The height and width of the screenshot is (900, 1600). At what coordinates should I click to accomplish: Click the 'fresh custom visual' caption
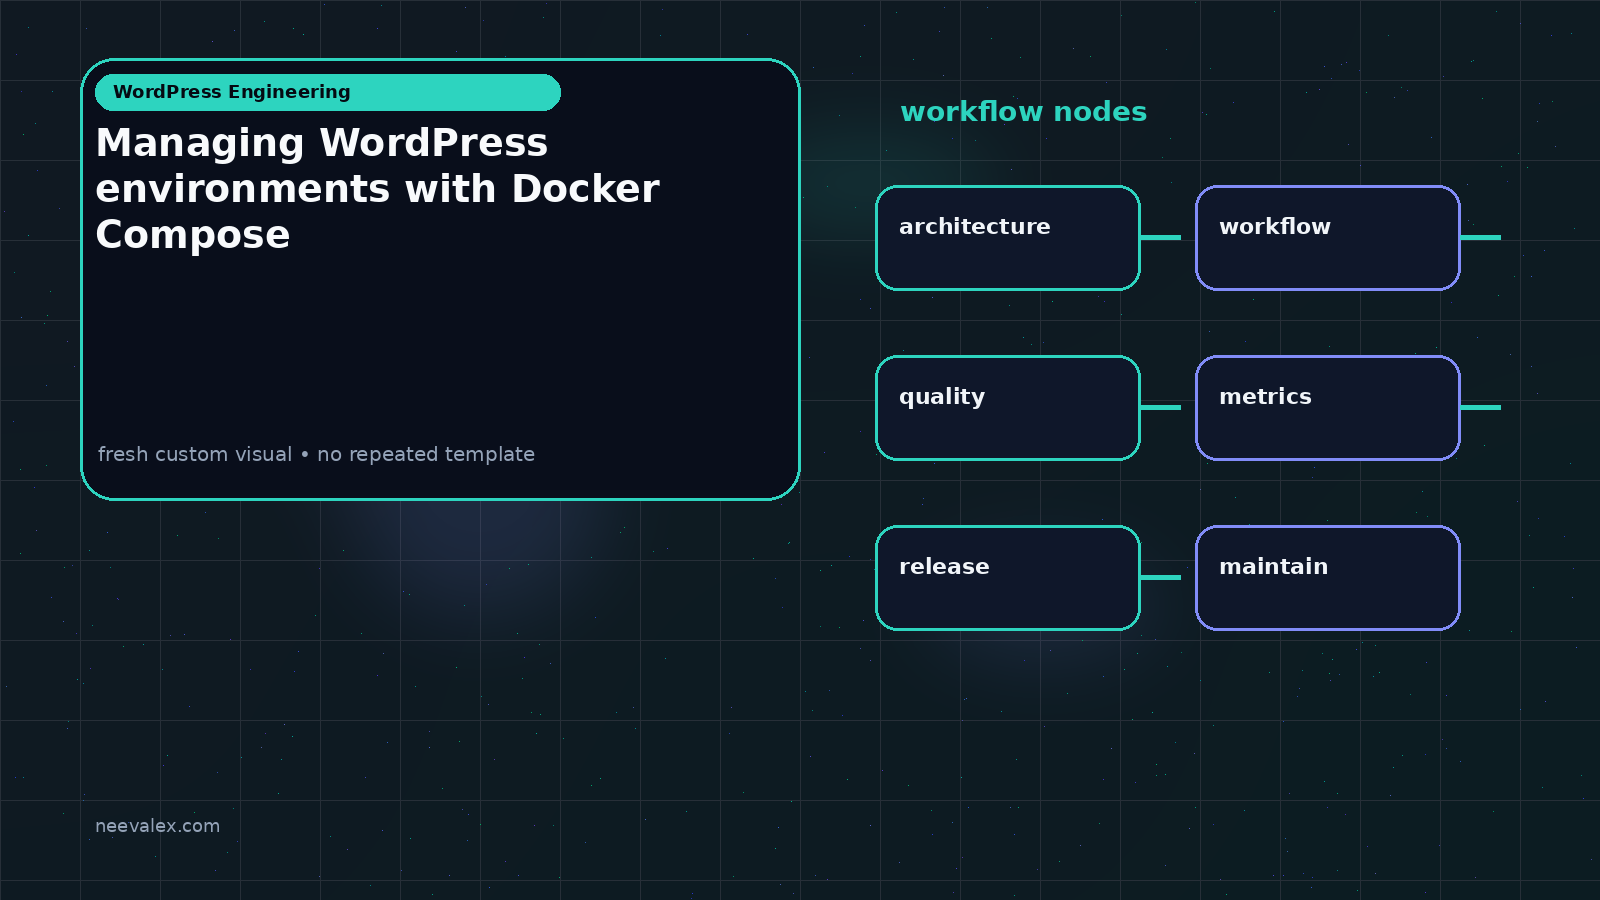(316, 454)
